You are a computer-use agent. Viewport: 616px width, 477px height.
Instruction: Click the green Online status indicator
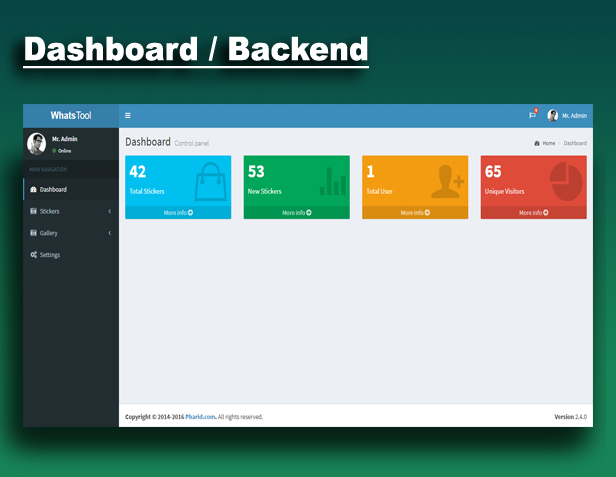pos(54,151)
